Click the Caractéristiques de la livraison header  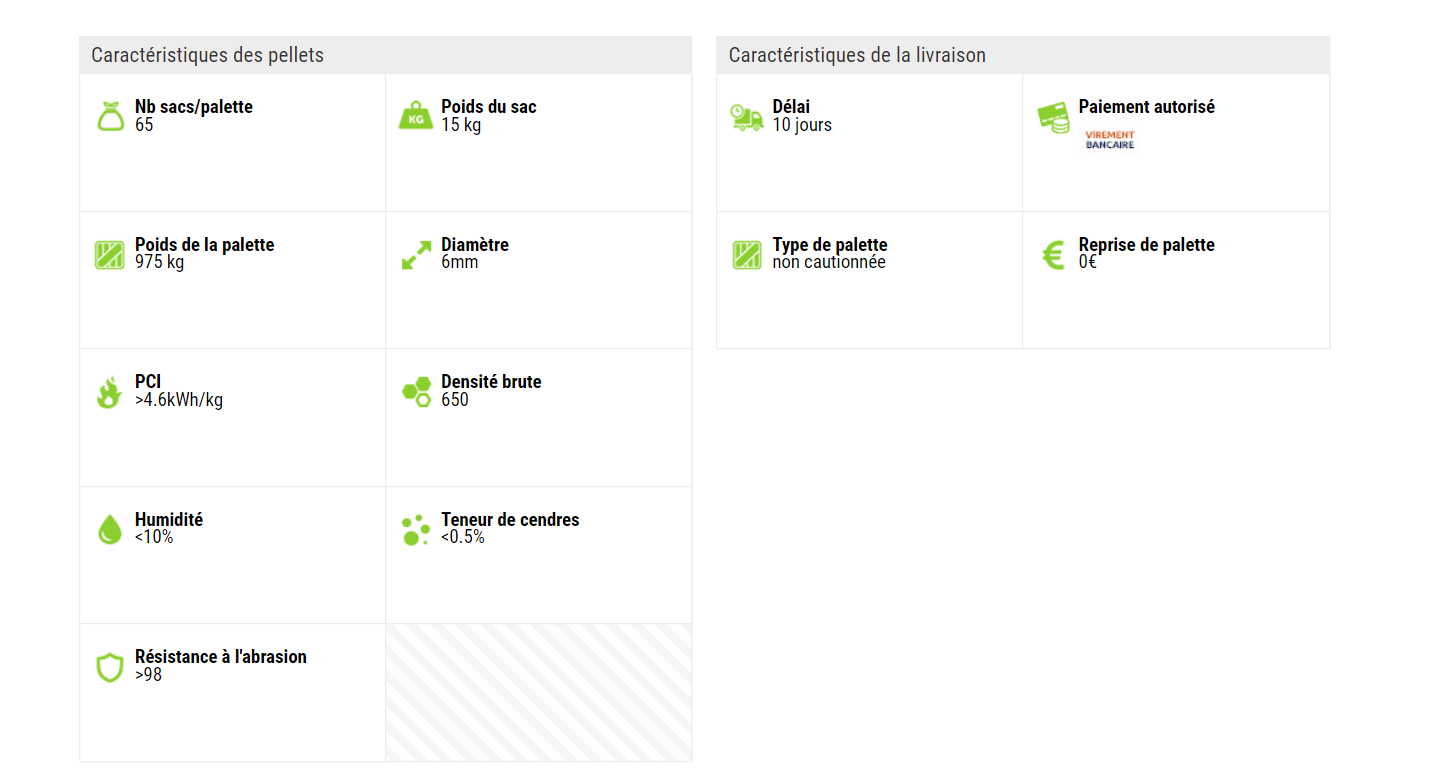[x=857, y=55]
